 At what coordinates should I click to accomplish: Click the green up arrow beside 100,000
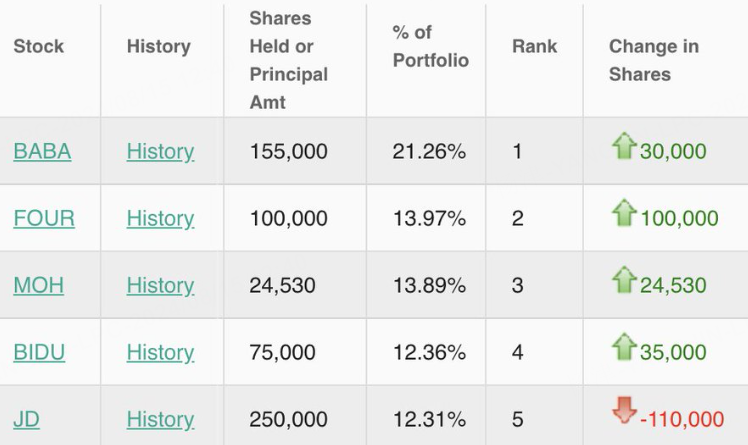[624, 213]
